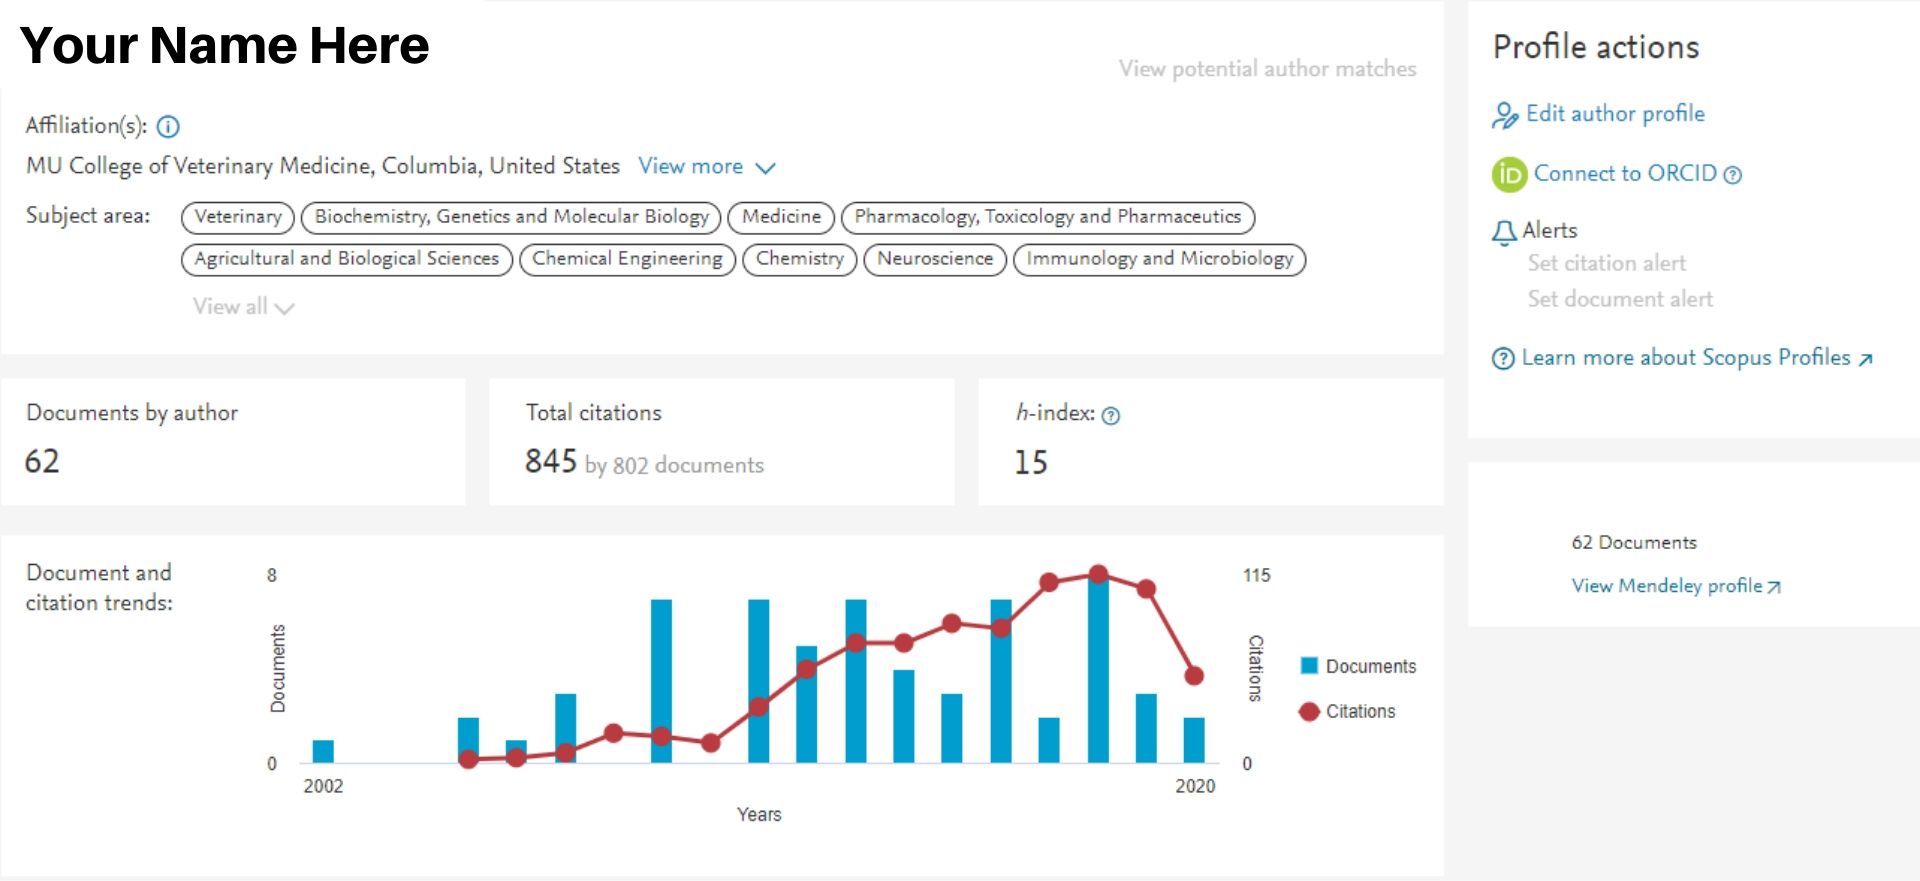The height and width of the screenshot is (881, 1920).
Task: Click the Affiliation info icon
Action: tap(168, 127)
